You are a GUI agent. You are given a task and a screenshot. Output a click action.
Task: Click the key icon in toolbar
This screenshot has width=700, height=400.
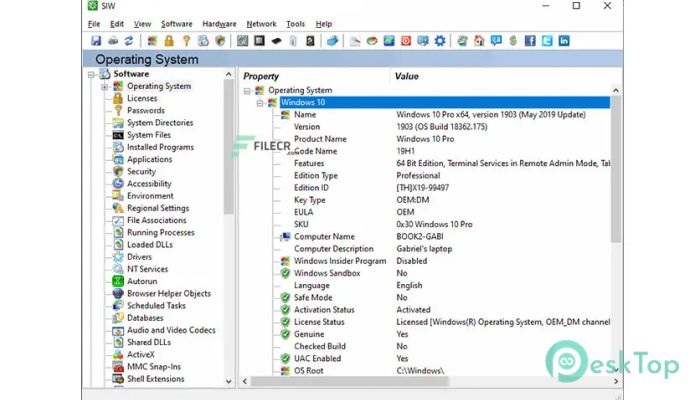pos(187,41)
